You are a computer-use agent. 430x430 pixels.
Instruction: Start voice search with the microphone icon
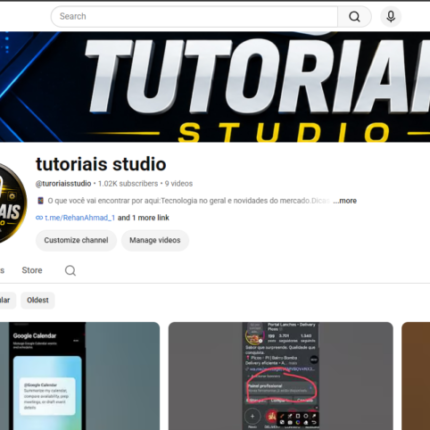click(x=391, y=16)
